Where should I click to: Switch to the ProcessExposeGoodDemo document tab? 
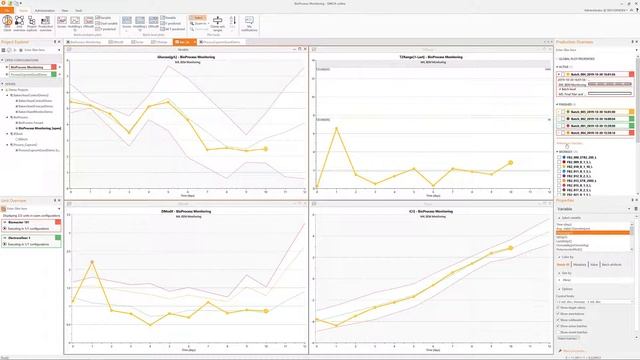tap(220, 42)
